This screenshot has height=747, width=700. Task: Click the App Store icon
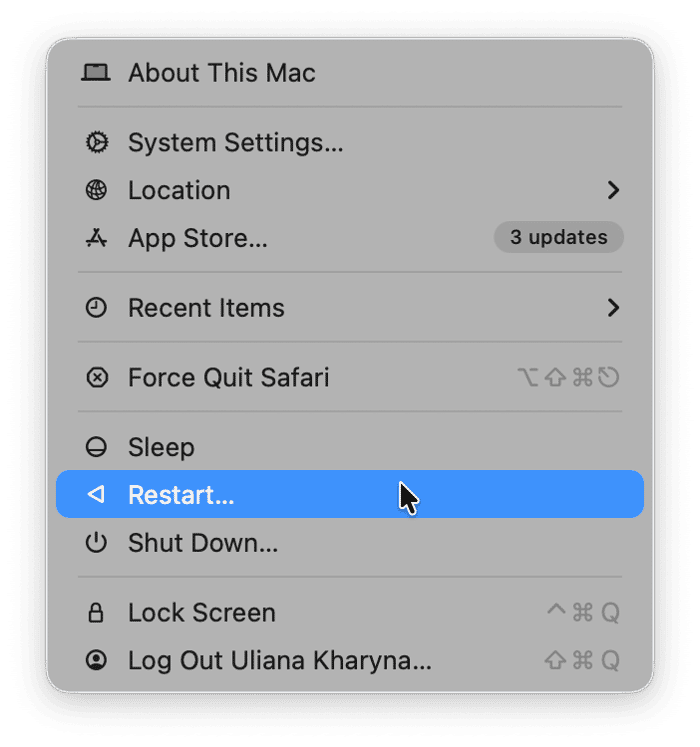tap(96, 238)
